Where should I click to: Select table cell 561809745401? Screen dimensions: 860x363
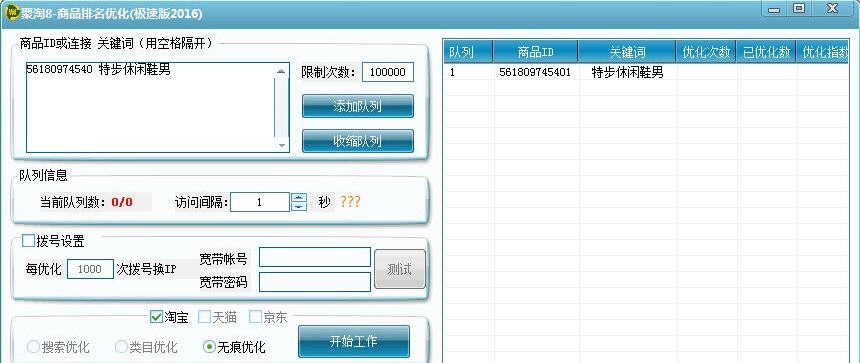535,72
